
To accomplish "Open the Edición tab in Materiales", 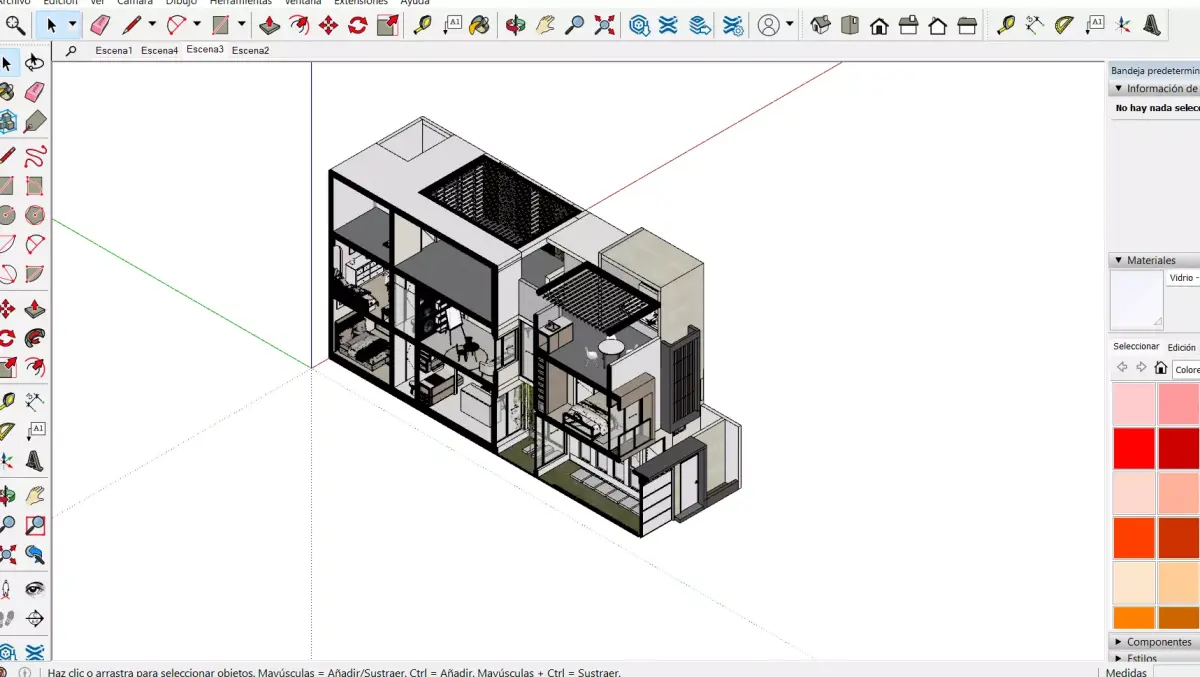I will tap(1182, 347).
